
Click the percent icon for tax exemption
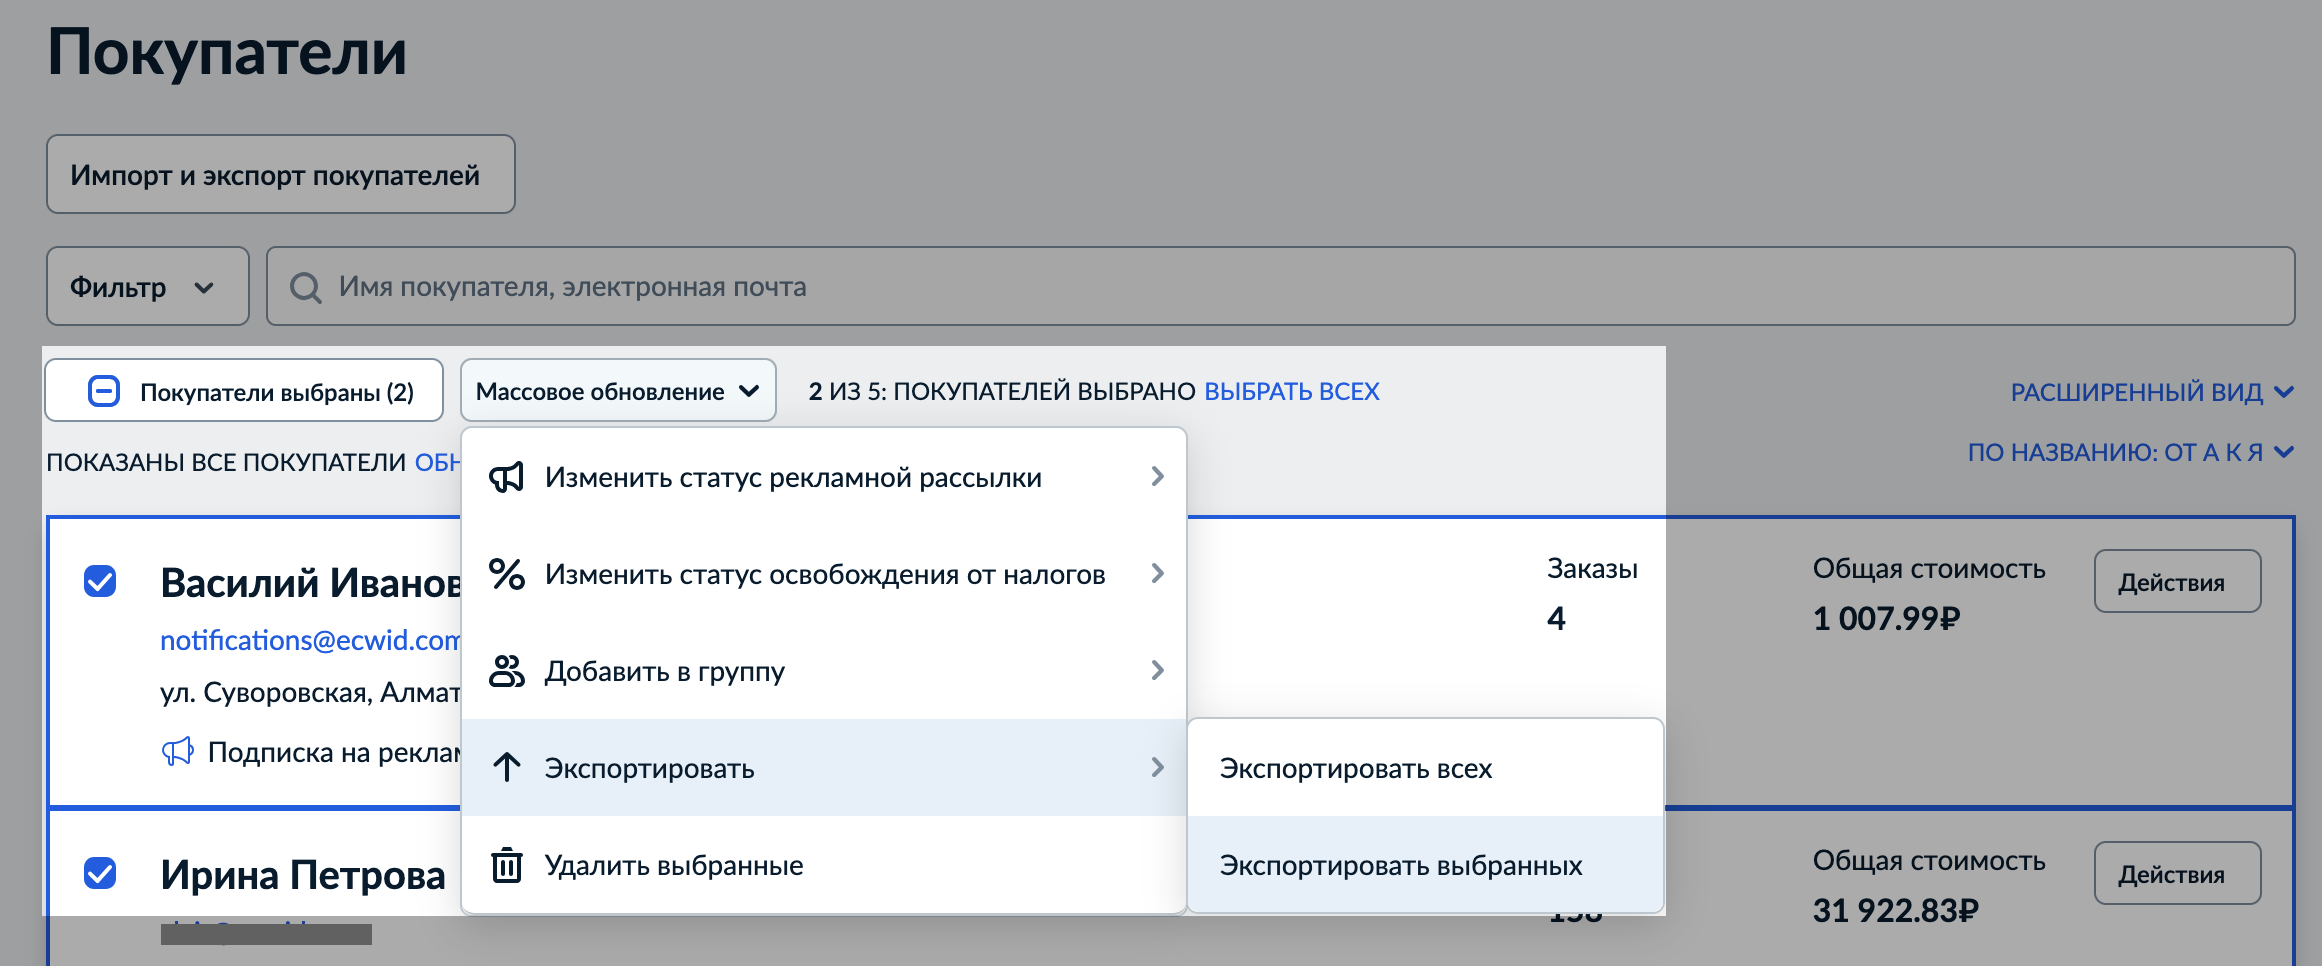507,574
